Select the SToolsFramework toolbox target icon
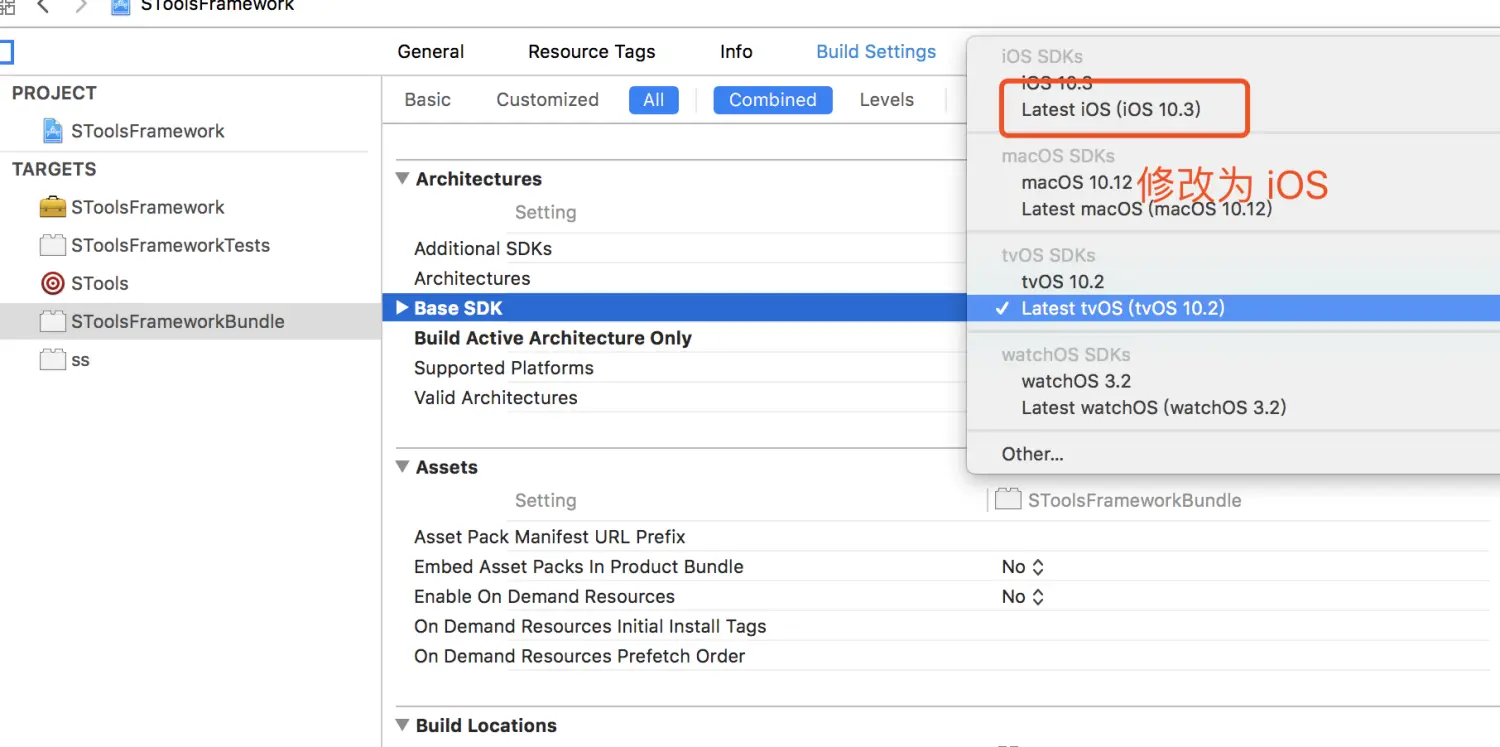This screenshot has height=747, width=1500. (53, 207)
